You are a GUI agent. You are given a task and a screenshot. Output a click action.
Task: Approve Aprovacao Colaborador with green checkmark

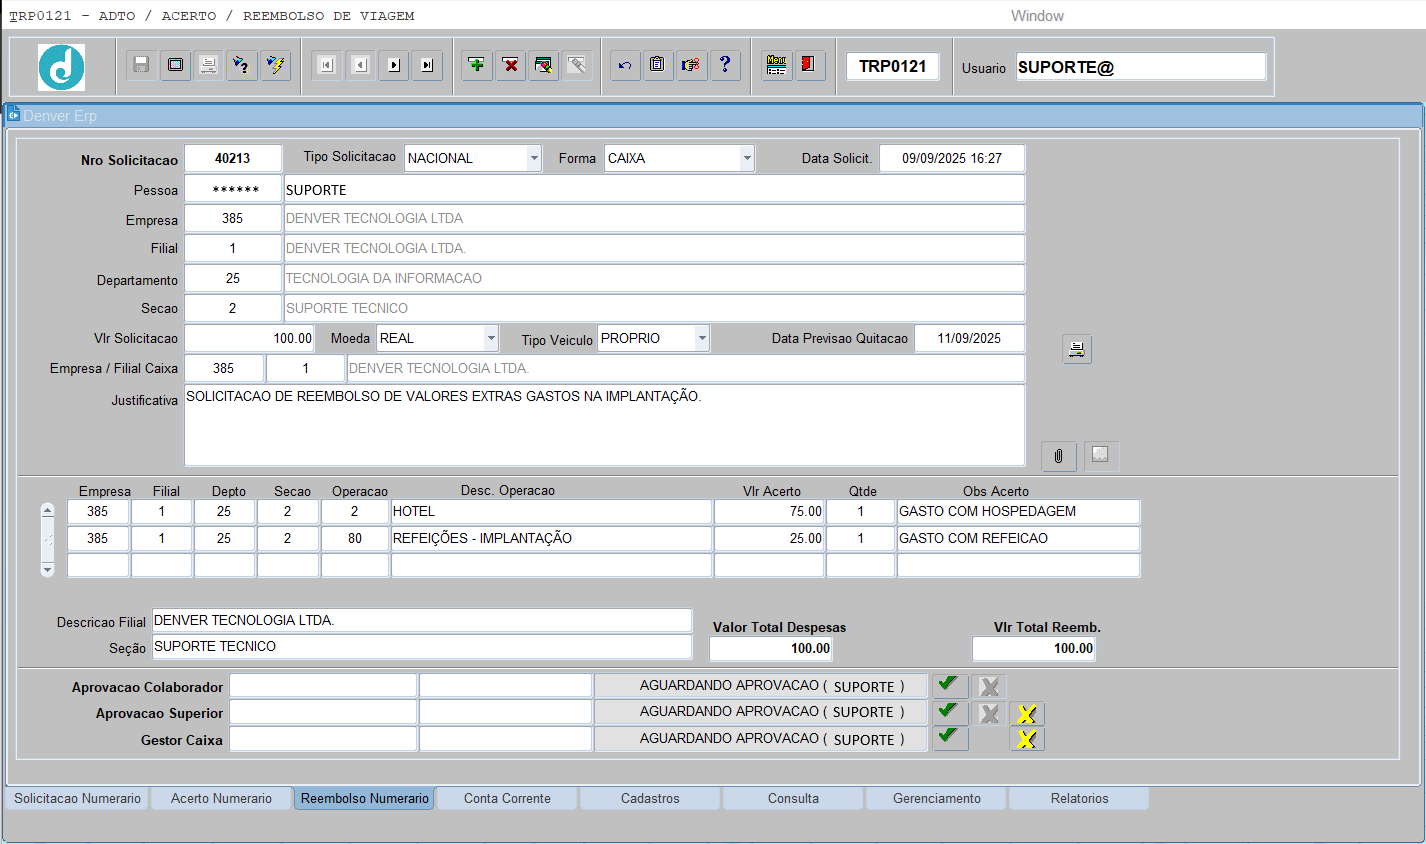click(x=949, y=685)
